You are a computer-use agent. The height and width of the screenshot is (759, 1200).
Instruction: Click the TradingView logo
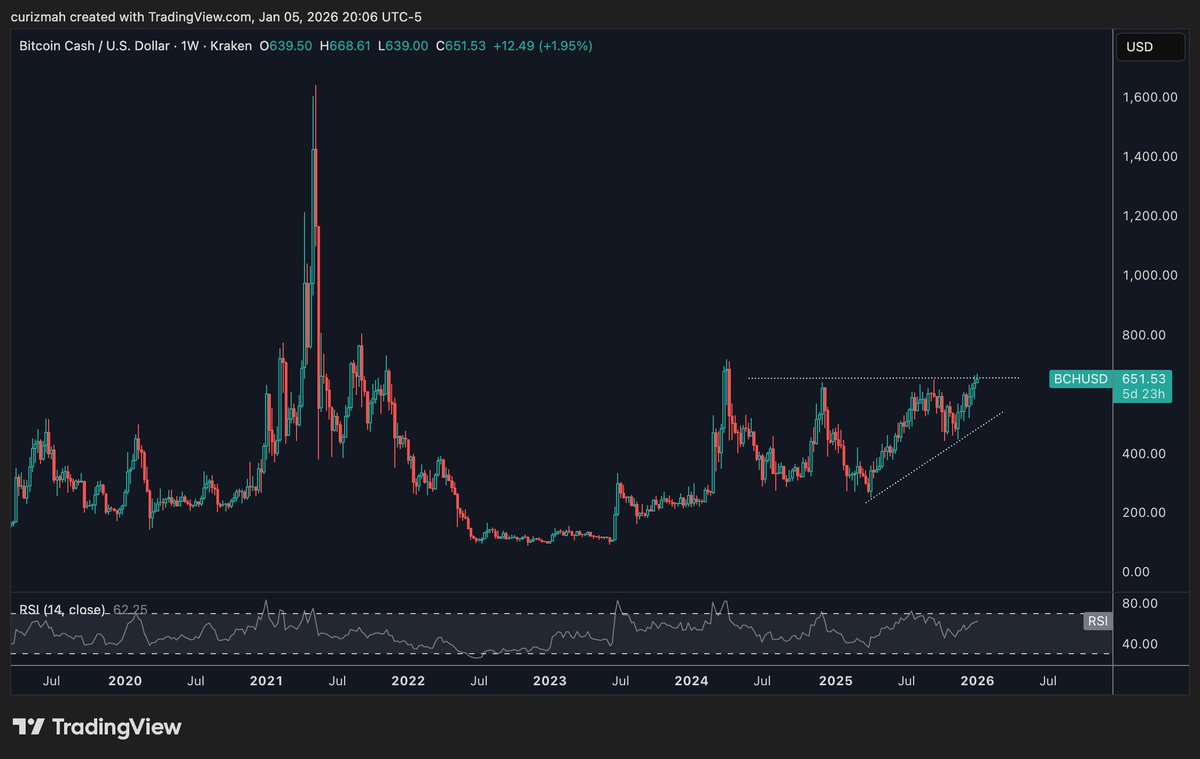tap(97, 726)
